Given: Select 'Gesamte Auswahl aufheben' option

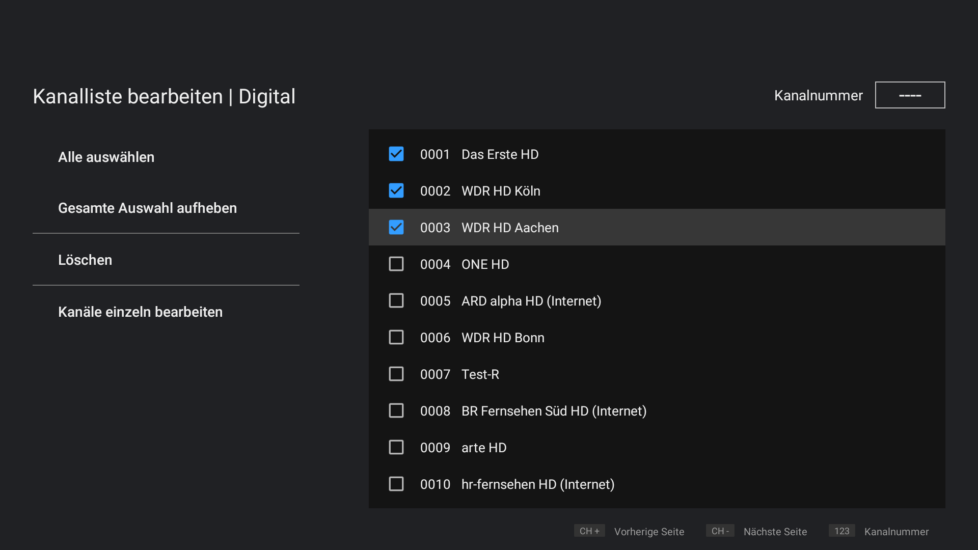Looking at the screenshot, I should (147, 208).
